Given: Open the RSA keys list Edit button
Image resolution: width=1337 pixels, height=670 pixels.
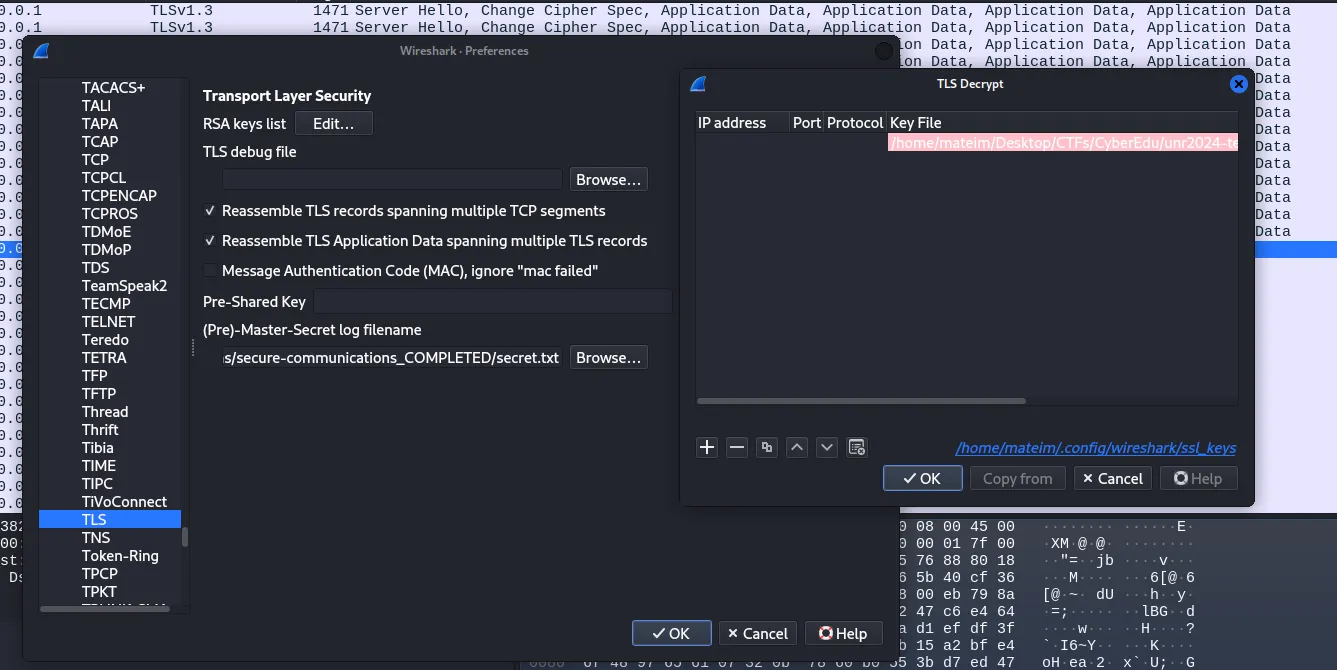Looking at the screenshot, I should click(x=333, y=124).
